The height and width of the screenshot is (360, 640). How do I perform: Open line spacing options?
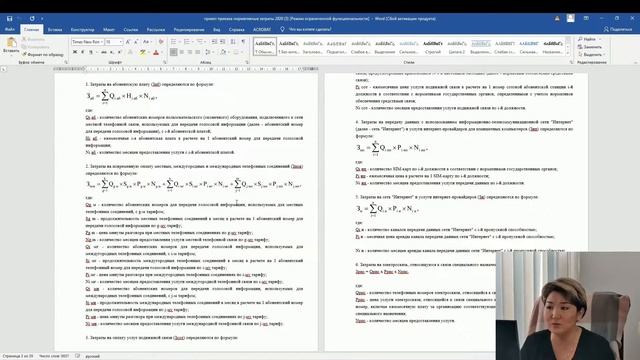[x=209, y=52]
